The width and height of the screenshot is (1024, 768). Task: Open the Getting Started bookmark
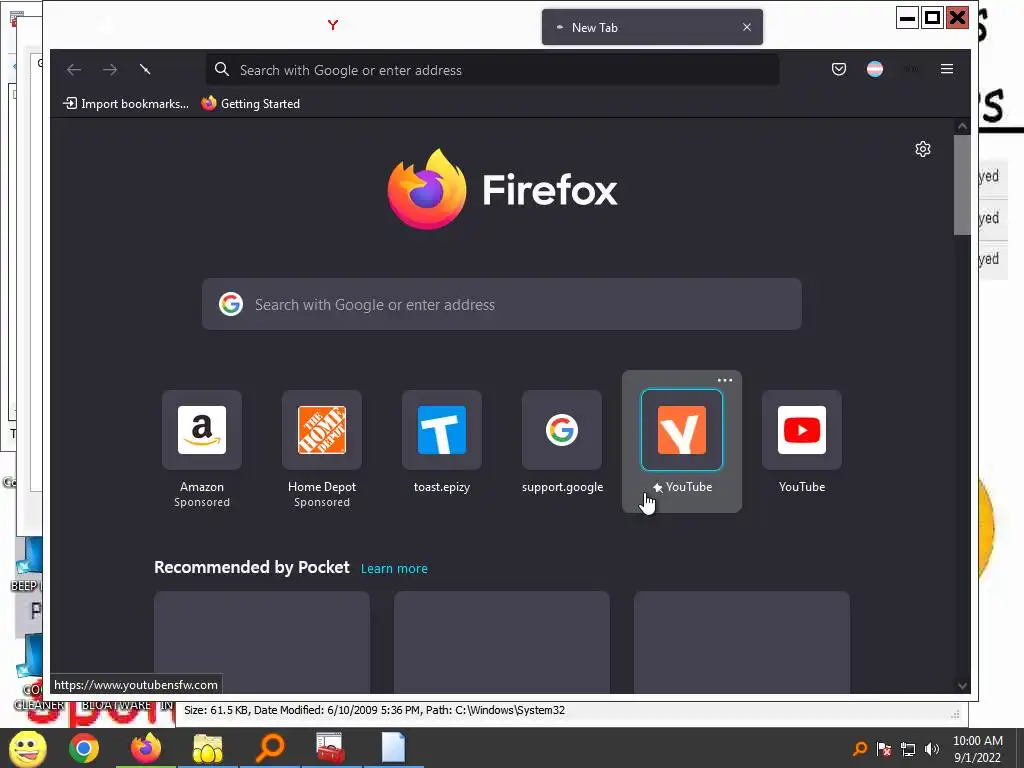pyautogui.click(x=251, y=104)
